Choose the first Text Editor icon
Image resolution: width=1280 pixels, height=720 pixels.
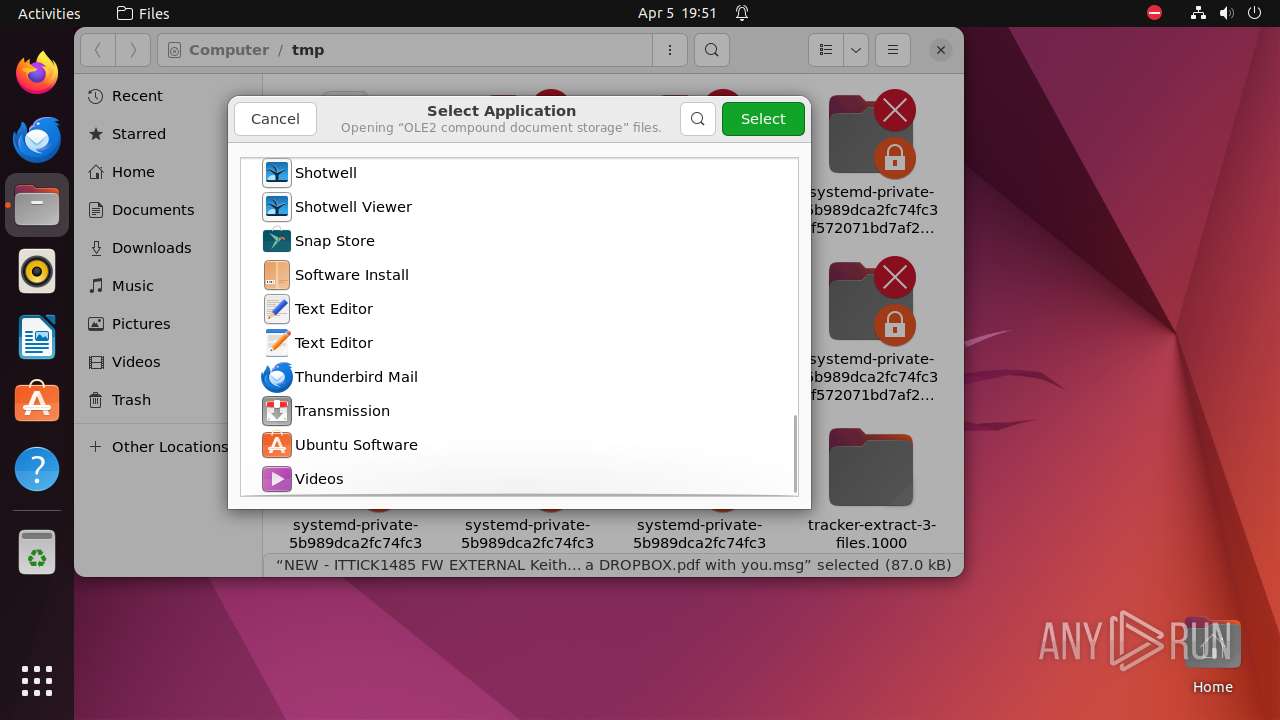pyautogui.click(x=277, y=309)
